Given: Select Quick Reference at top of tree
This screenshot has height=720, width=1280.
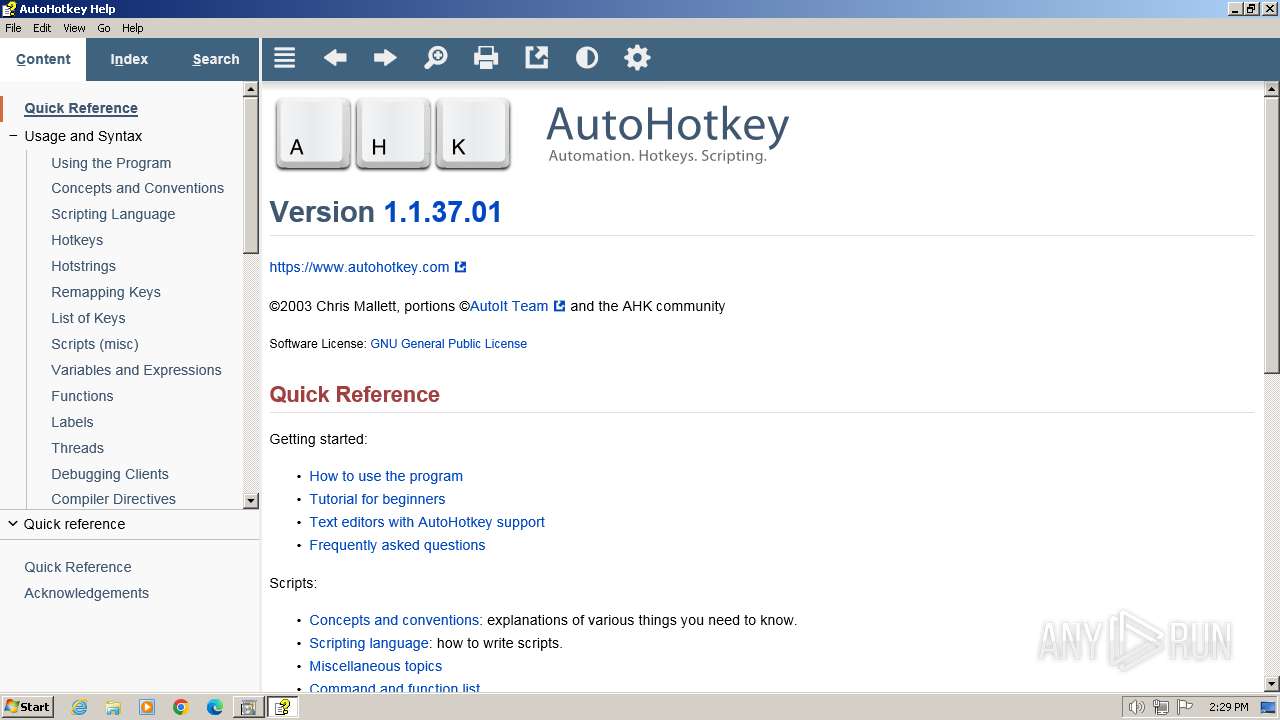Looking at the screenshot, I should tap(81, 108).
